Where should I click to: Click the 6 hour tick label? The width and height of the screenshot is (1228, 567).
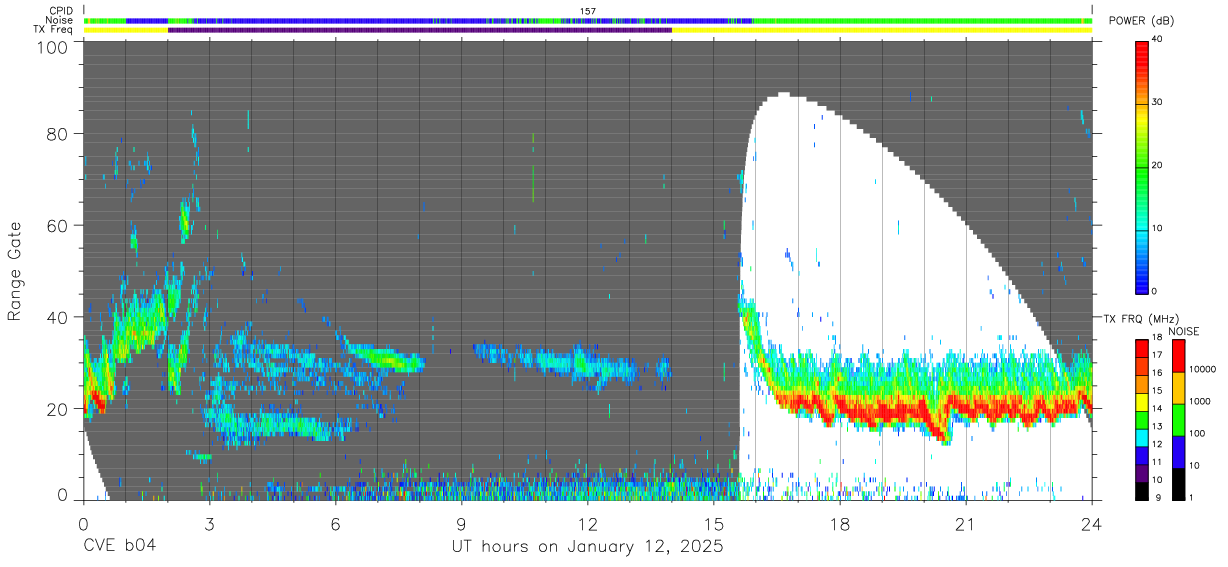point(335,524)
